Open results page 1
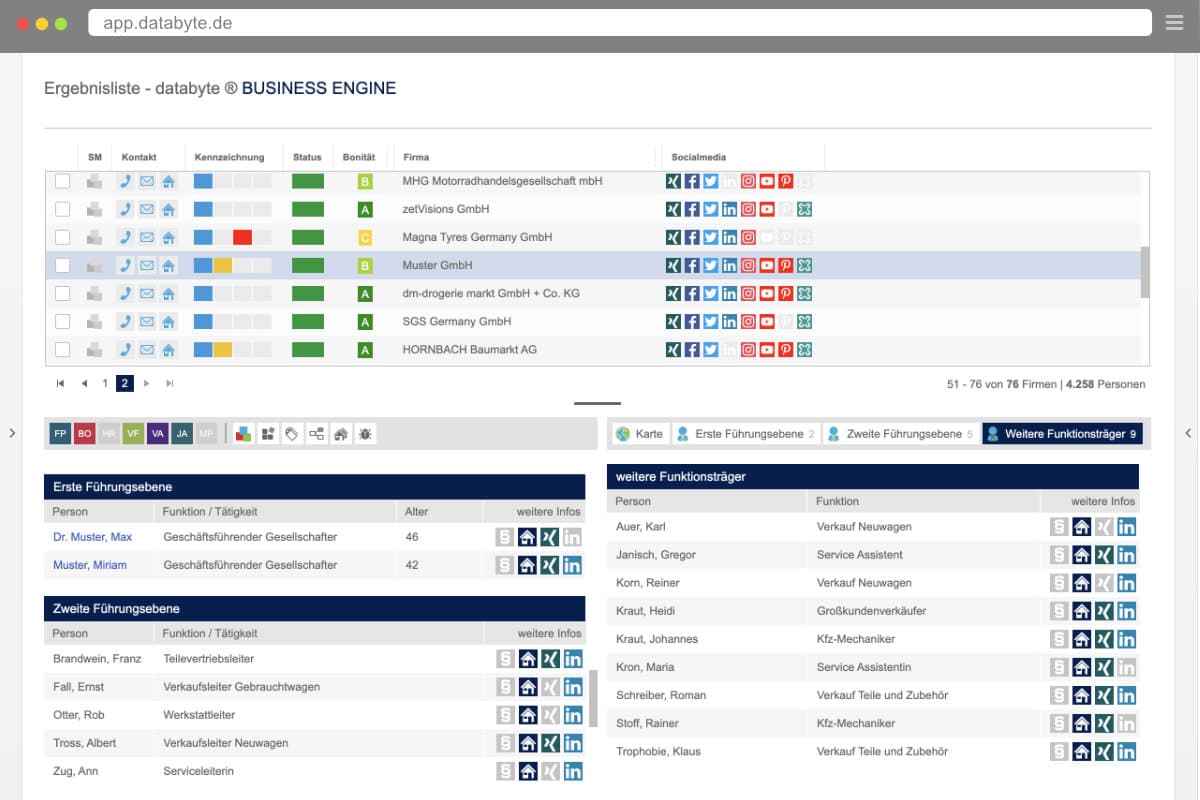 pyautogui.click(x=105, y=383)
